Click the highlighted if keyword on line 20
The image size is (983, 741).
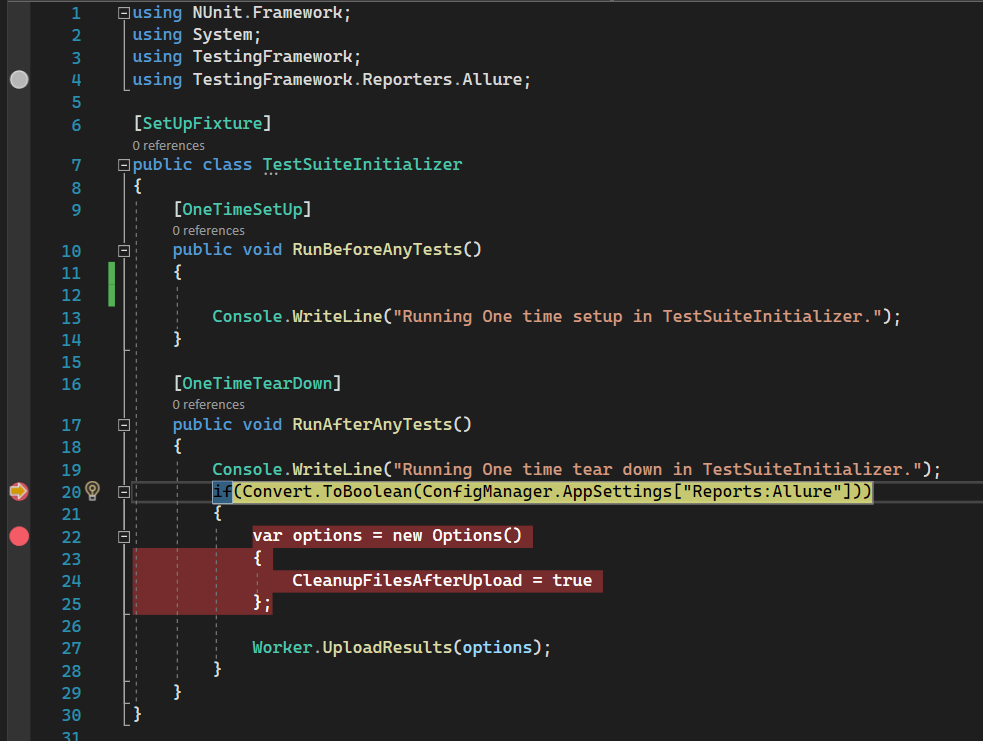223,491
